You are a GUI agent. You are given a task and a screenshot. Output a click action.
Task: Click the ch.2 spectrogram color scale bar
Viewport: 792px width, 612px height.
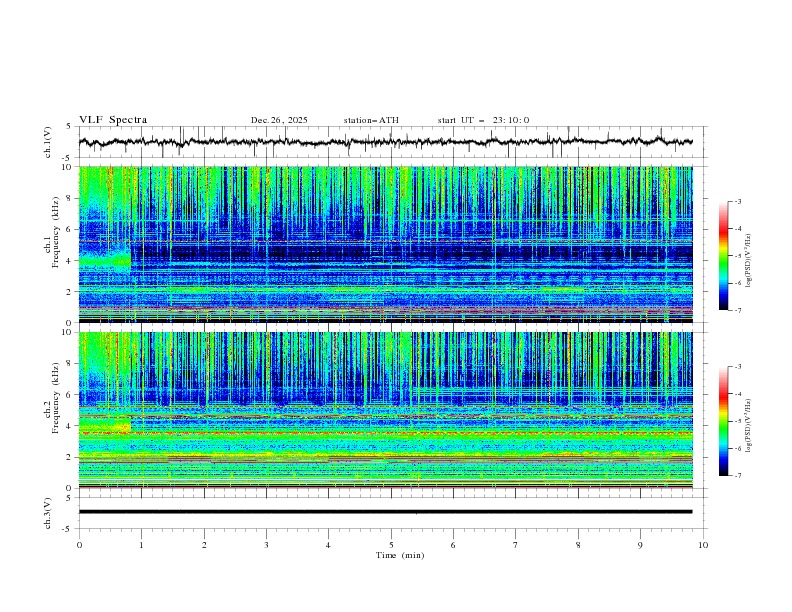coord(724,421)
